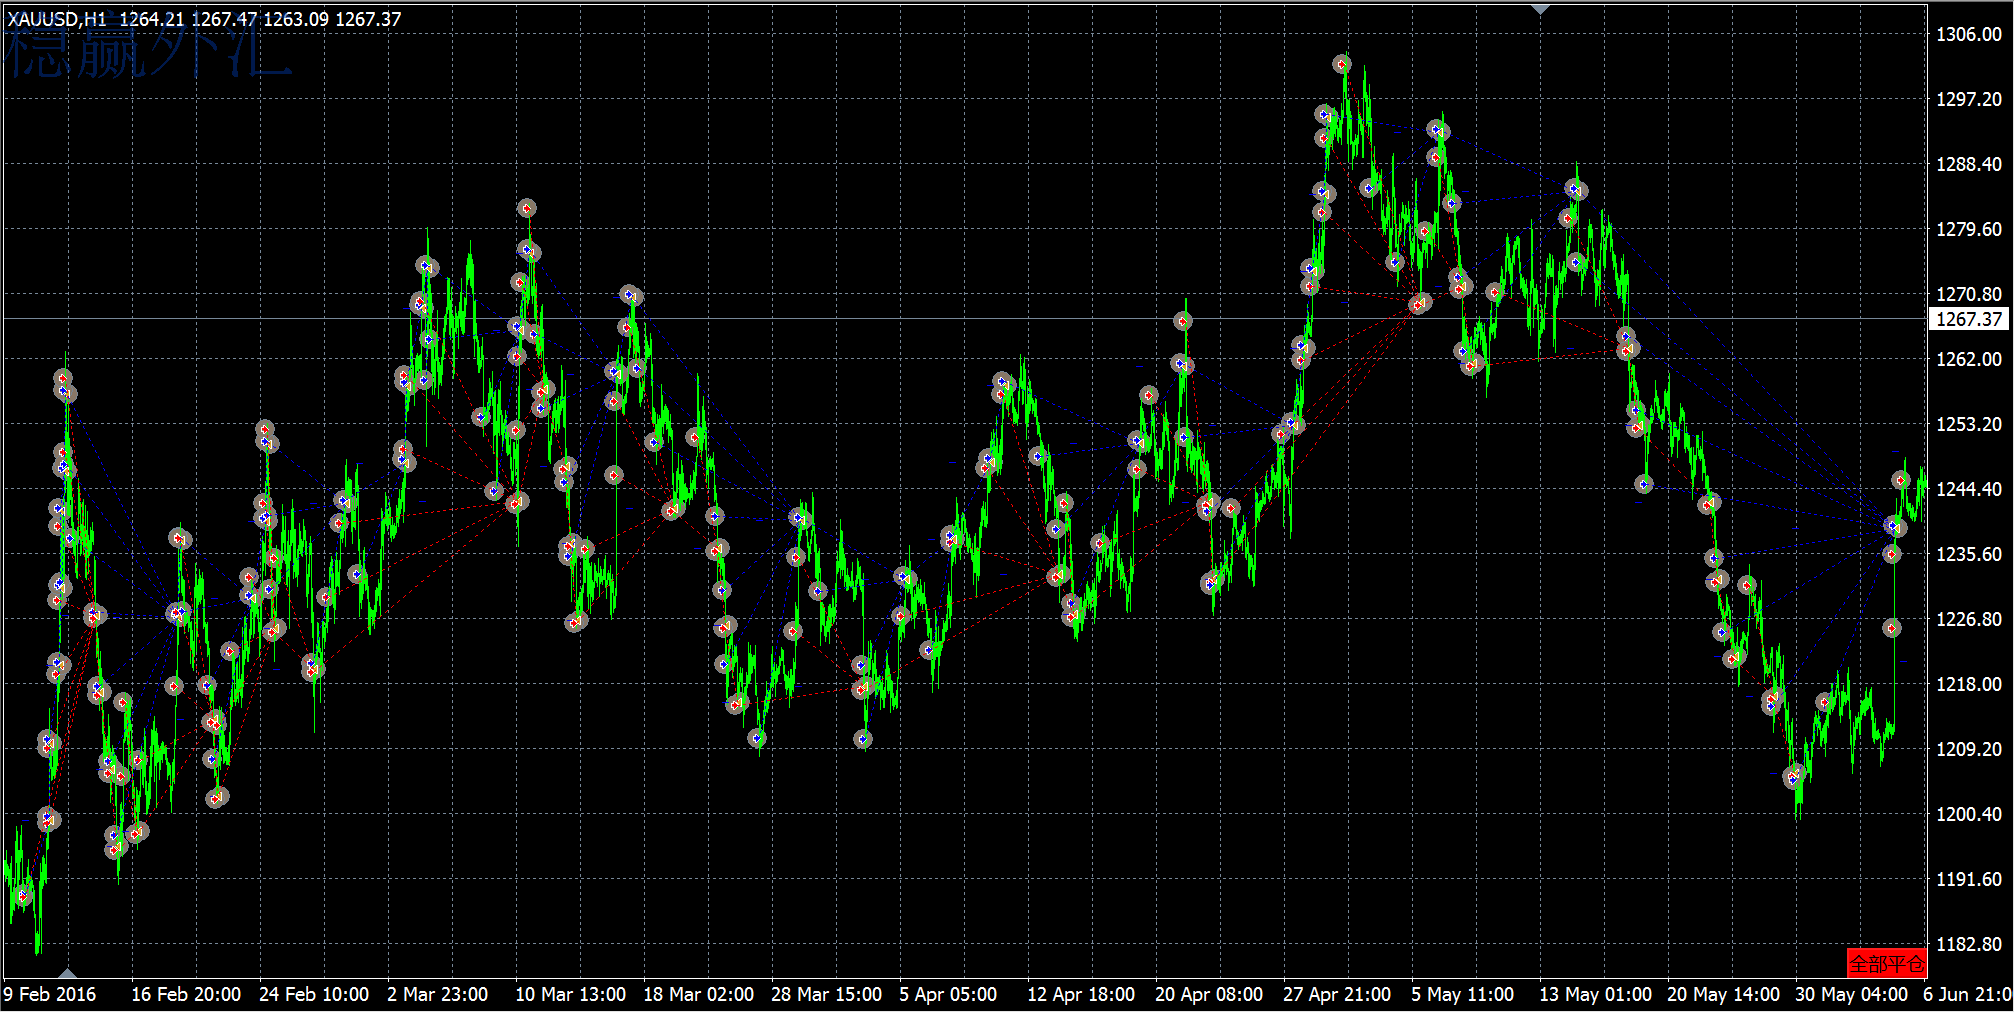Click the chart shift triangle on top edge
The image size is (2015, 1013).
(1540, 9)
